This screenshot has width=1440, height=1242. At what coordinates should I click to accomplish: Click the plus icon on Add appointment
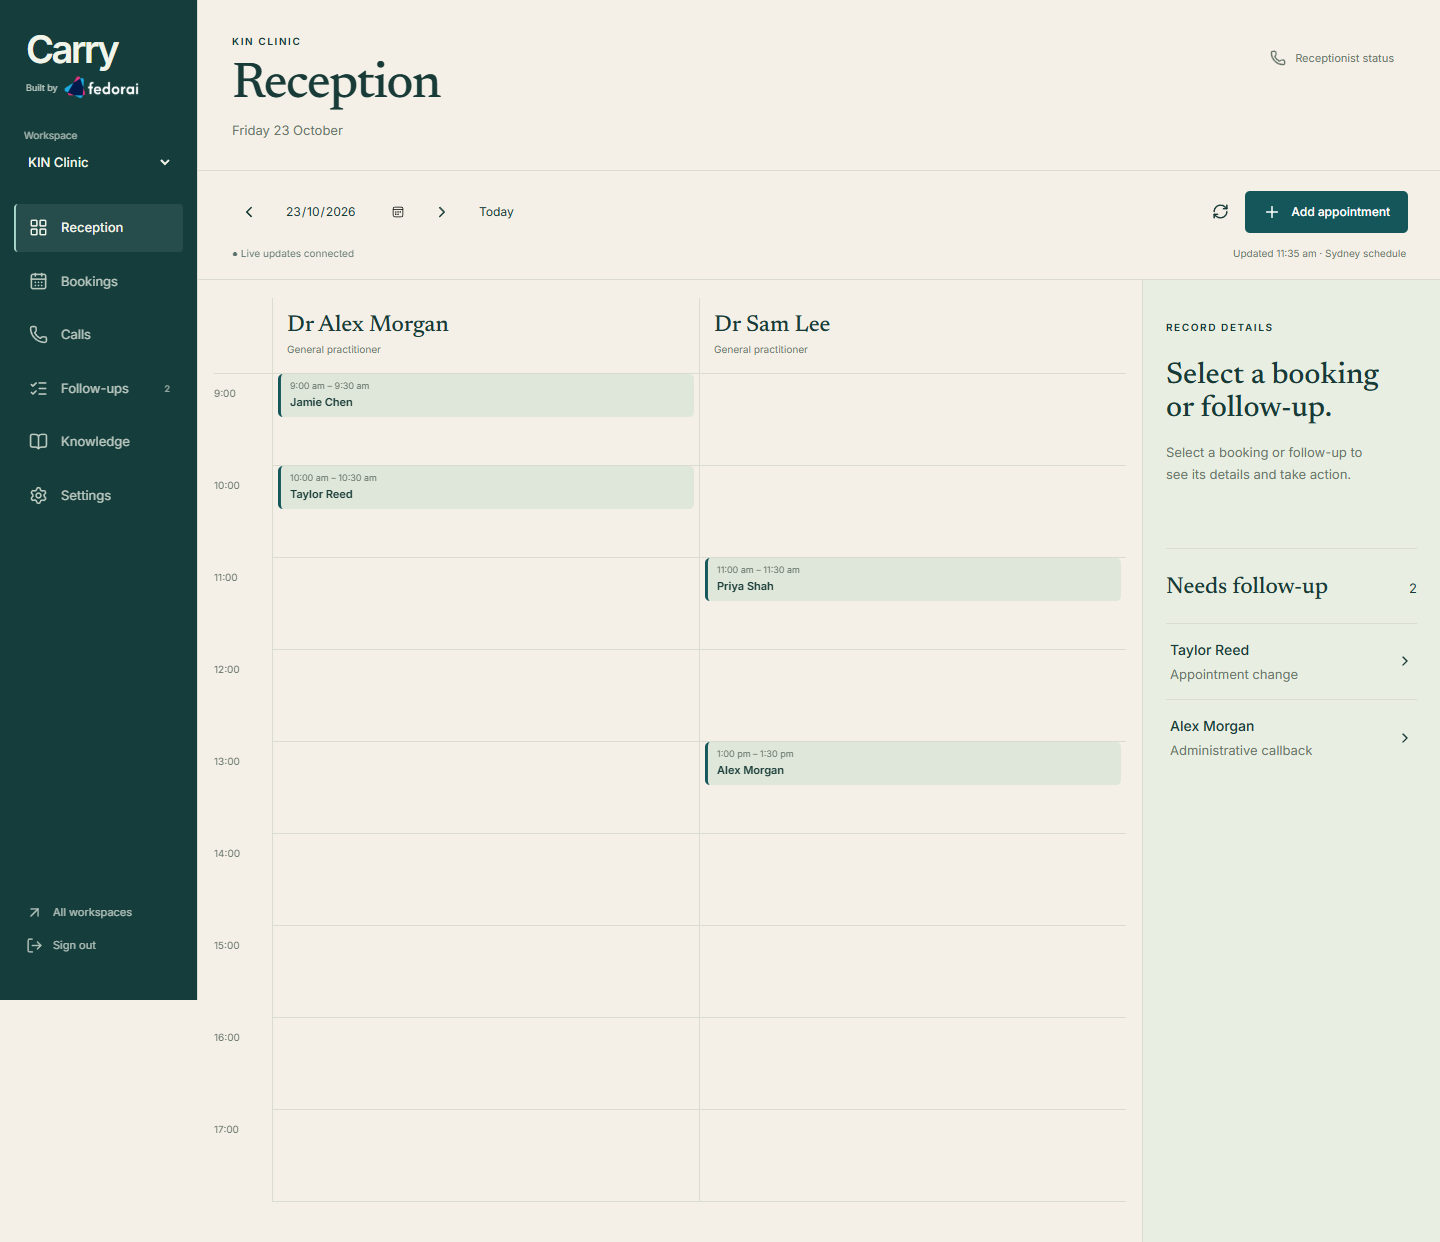pos(1272,212)
